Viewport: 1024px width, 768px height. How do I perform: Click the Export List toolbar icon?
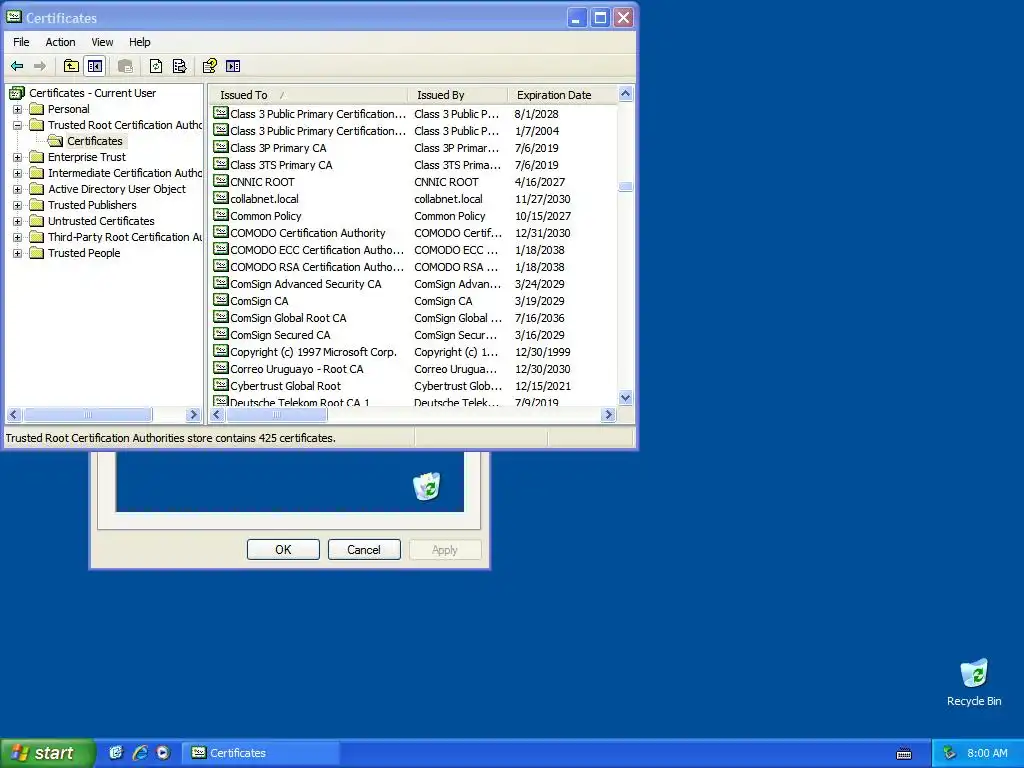(x=180, y=66)
